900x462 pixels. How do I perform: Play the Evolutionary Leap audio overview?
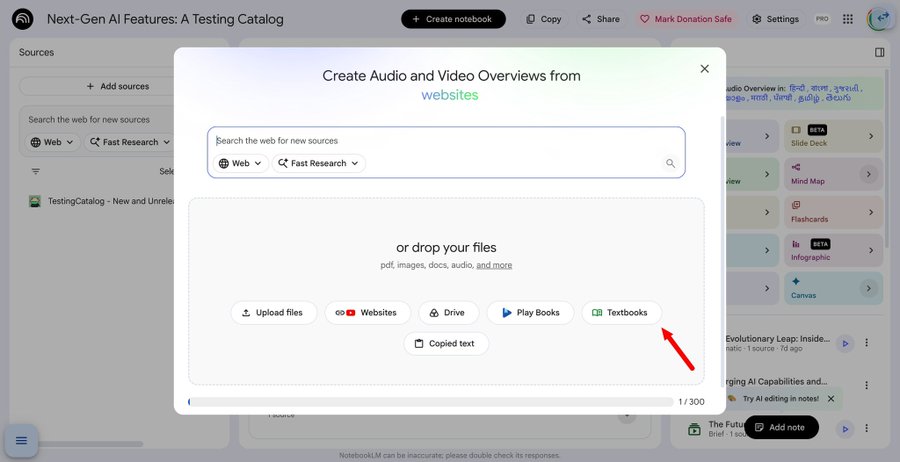click(845, 343)
